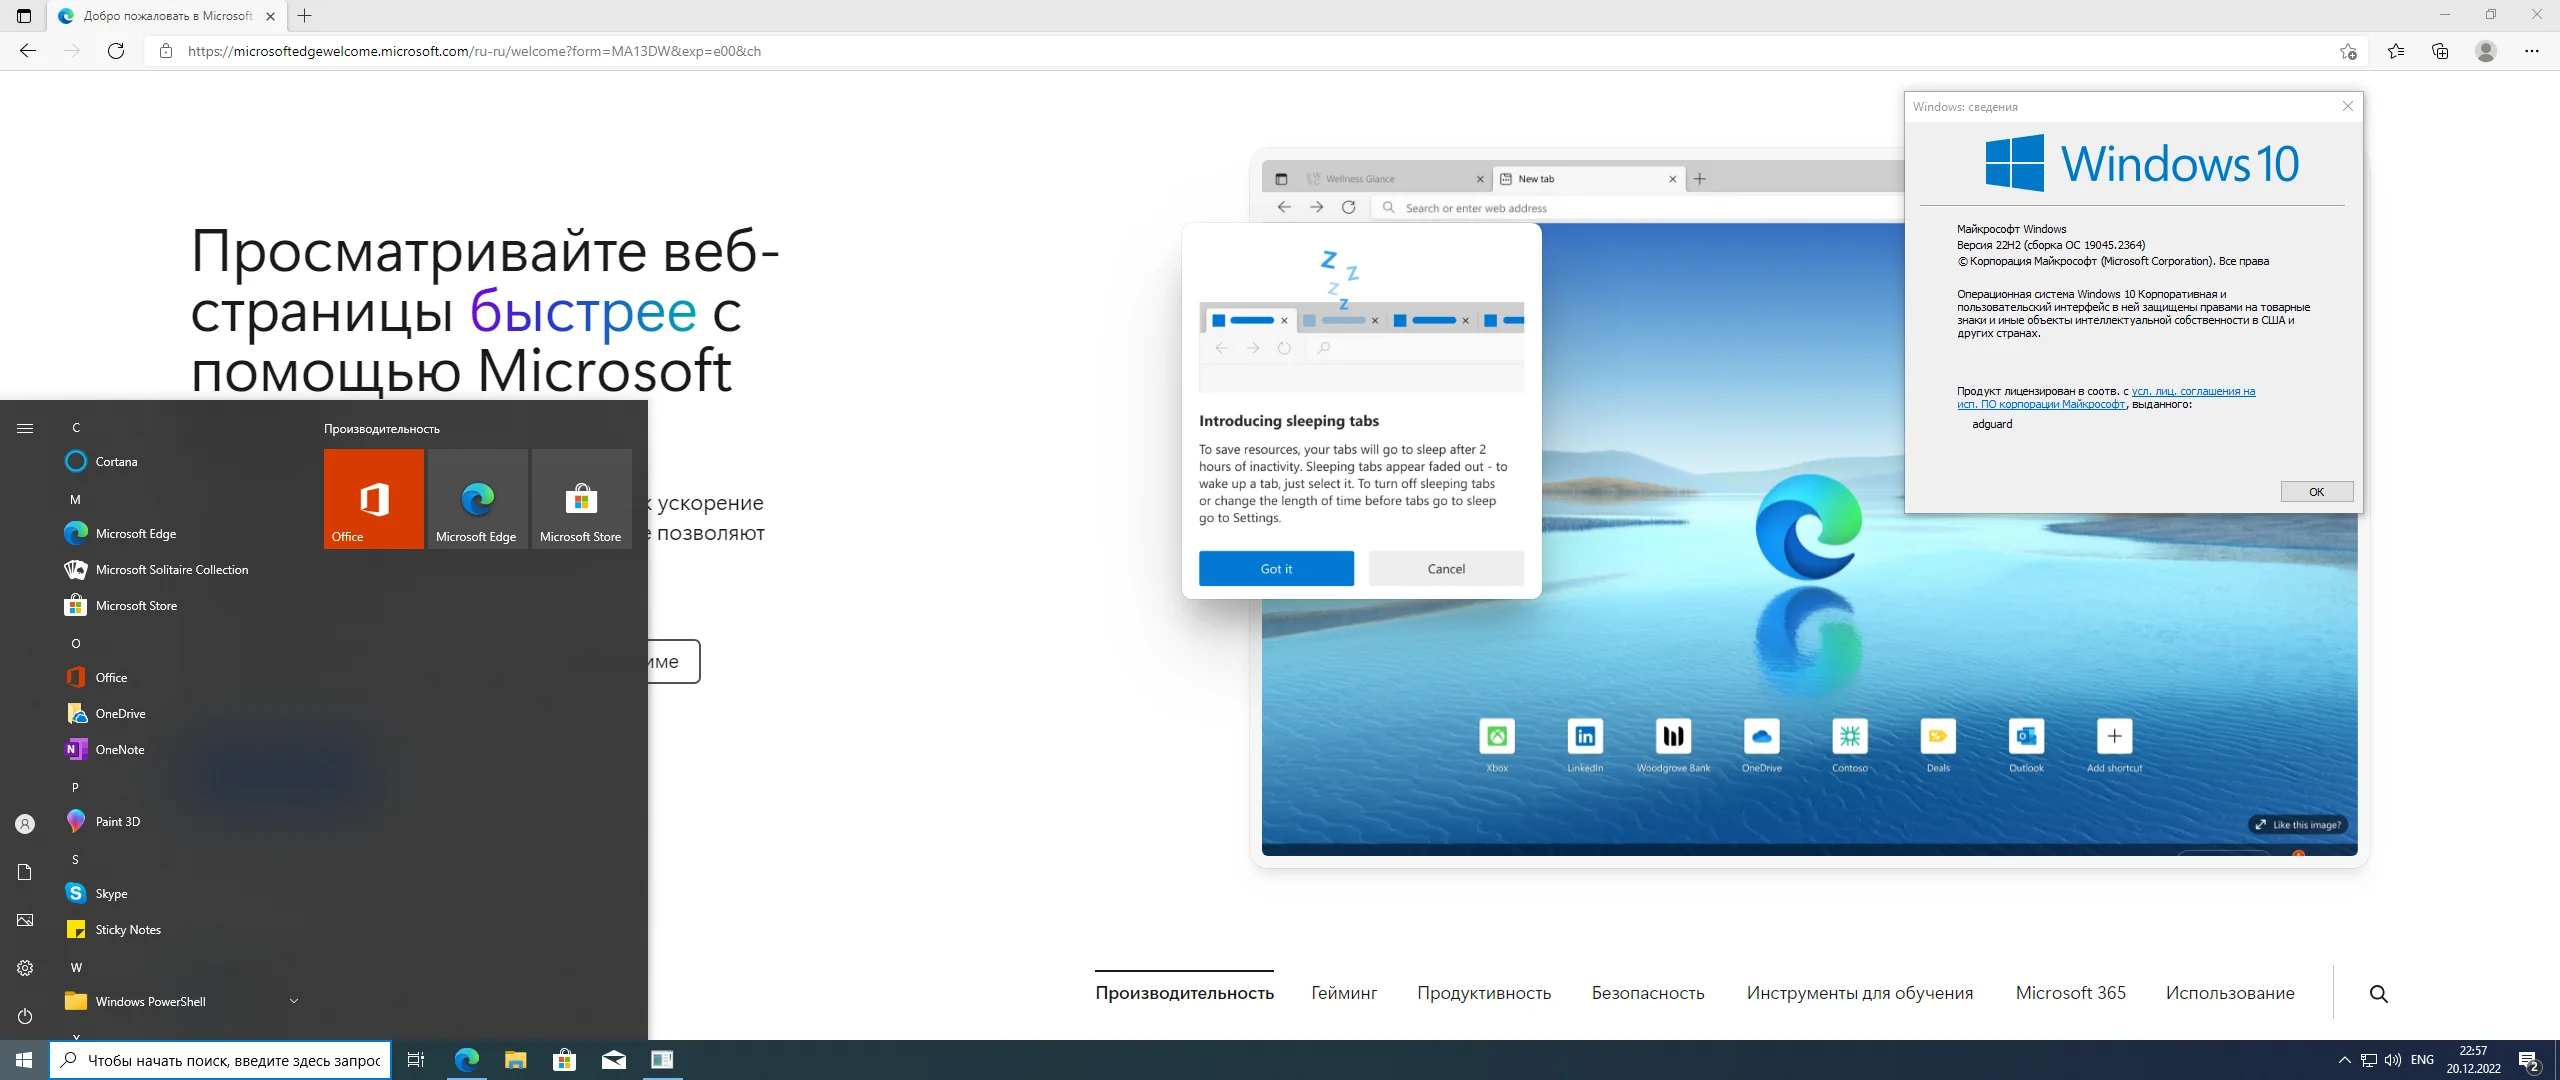
Task: Open Edge Settings and more menu
Action: coord(2532,51)
